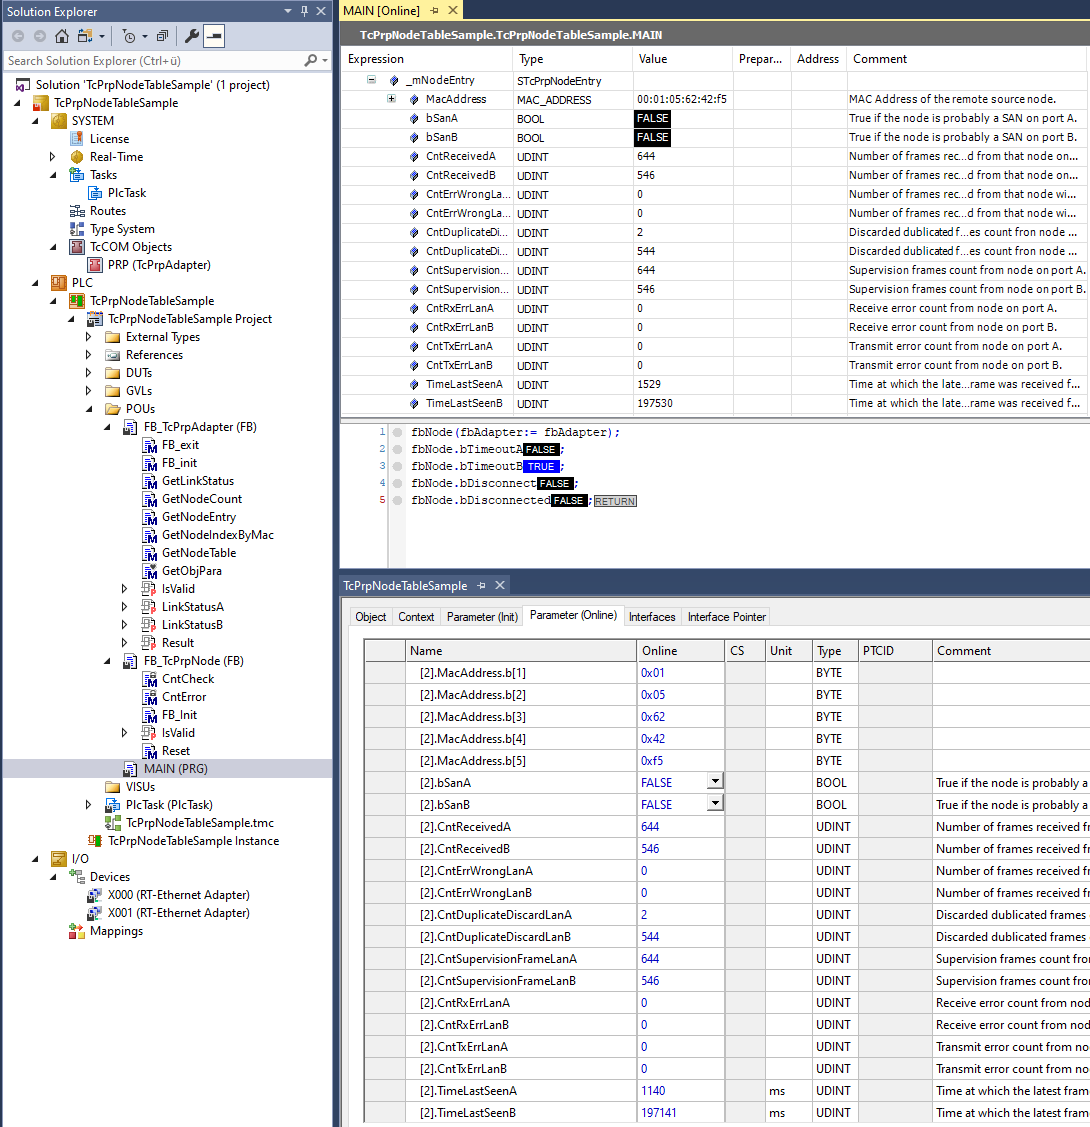Select the Type System icon

tap(77, 229)
